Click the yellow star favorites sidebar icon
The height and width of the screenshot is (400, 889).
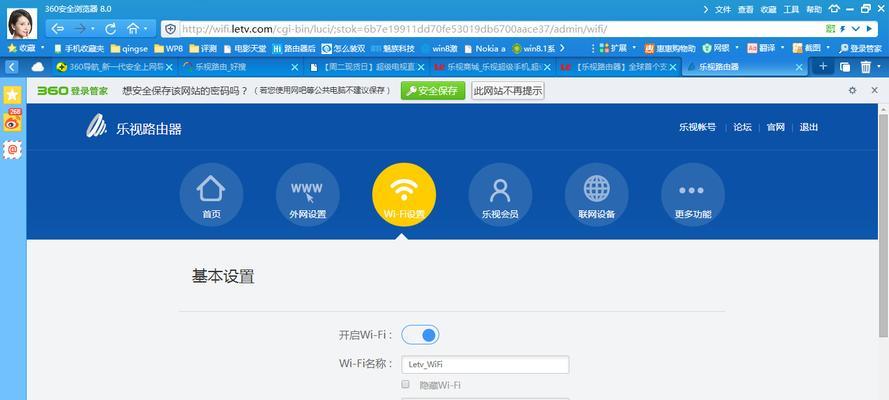click(12, 95)
